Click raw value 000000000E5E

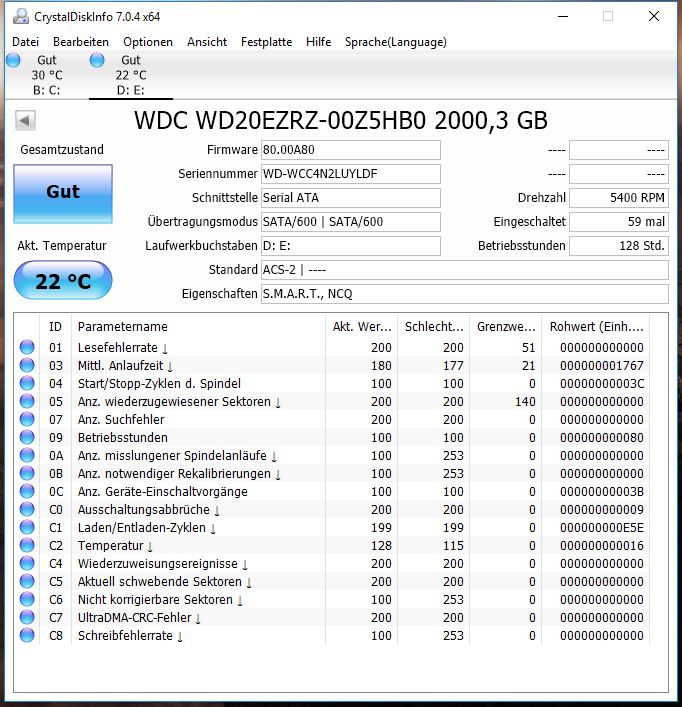pos(602,528)
